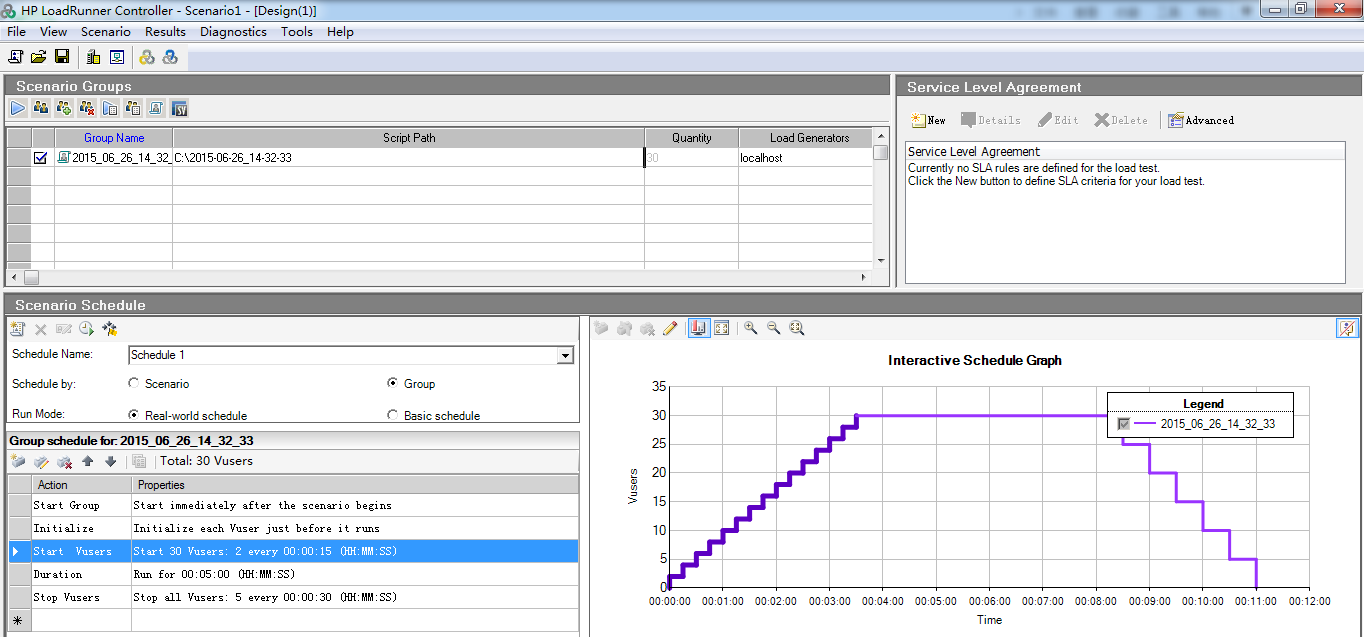Click the script-with-user icon in Scenario Groups toolbar
The height and width of the screenshot is (637, 1364).
click(156, 108)
